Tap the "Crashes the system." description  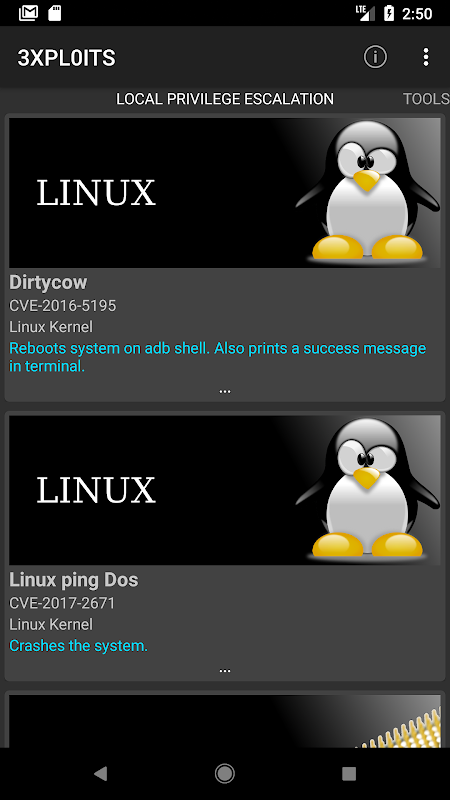click(79, 646)
